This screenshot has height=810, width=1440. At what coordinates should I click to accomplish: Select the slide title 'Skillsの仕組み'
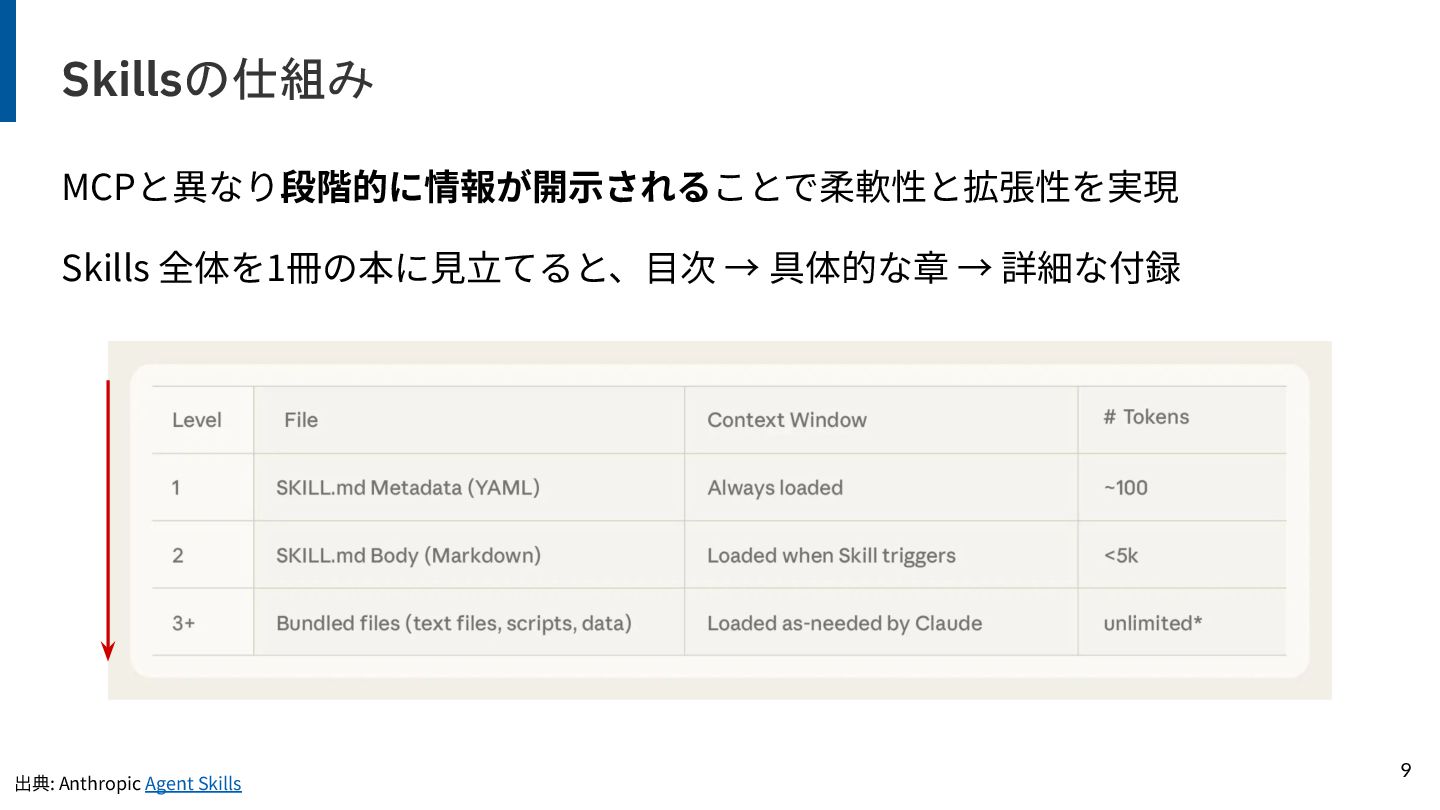217,80
